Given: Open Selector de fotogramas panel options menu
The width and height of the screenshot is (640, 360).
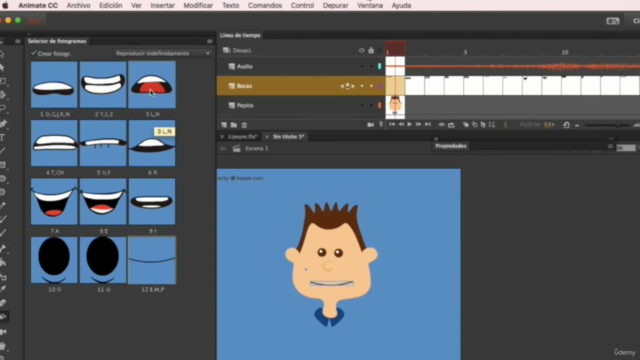Looking at the screenshot, I should (x=209, y=41).
